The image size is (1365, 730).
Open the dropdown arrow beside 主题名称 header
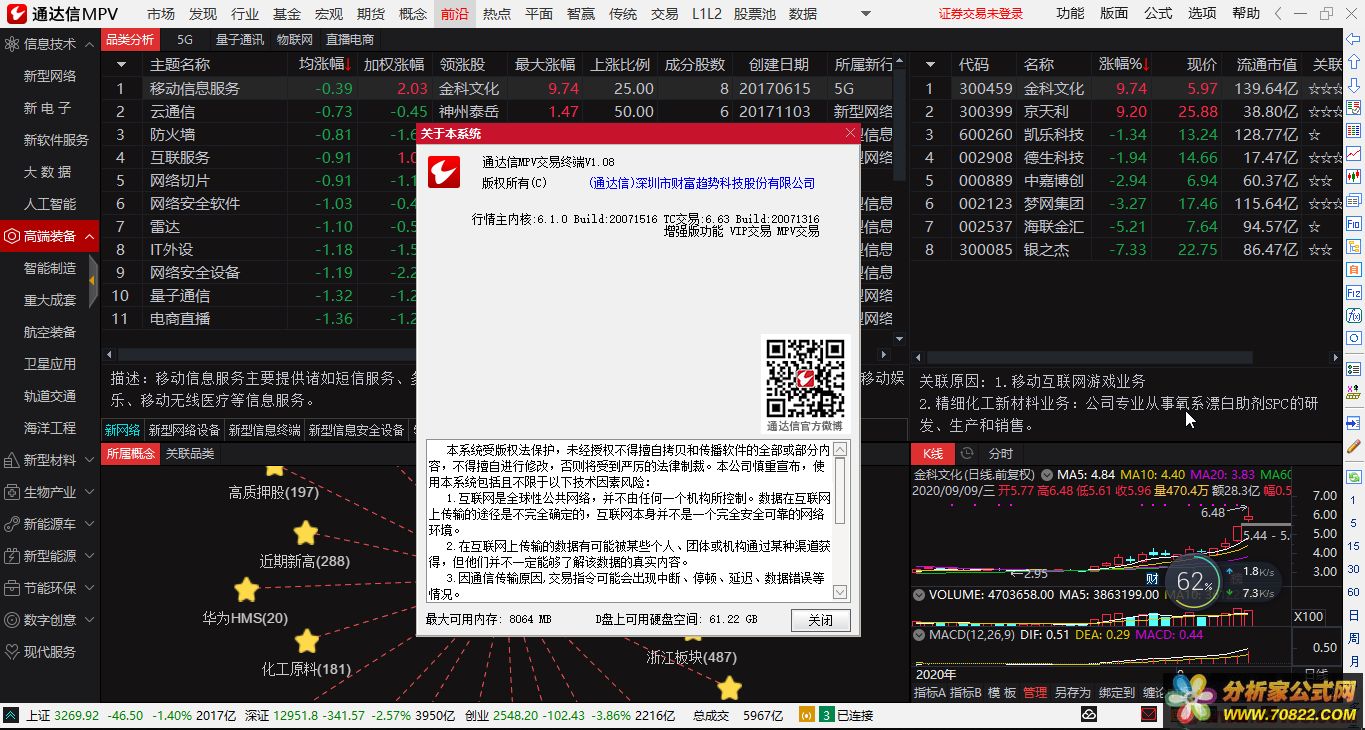pos(122,64)
